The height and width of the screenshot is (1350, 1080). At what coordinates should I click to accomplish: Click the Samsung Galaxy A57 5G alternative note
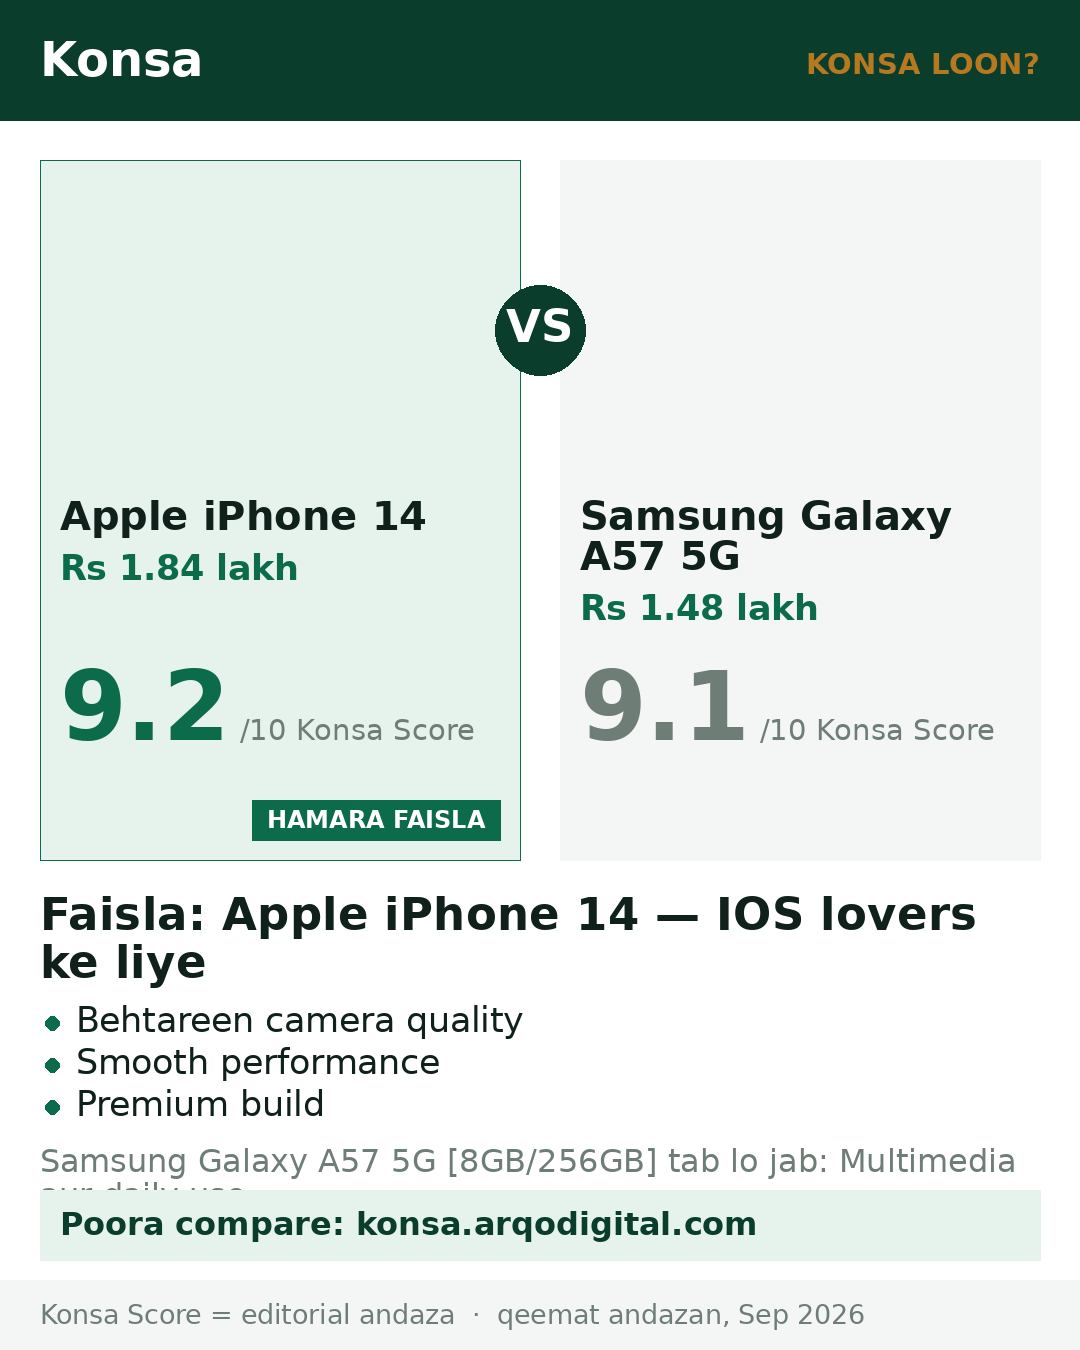coord(528,1167)
